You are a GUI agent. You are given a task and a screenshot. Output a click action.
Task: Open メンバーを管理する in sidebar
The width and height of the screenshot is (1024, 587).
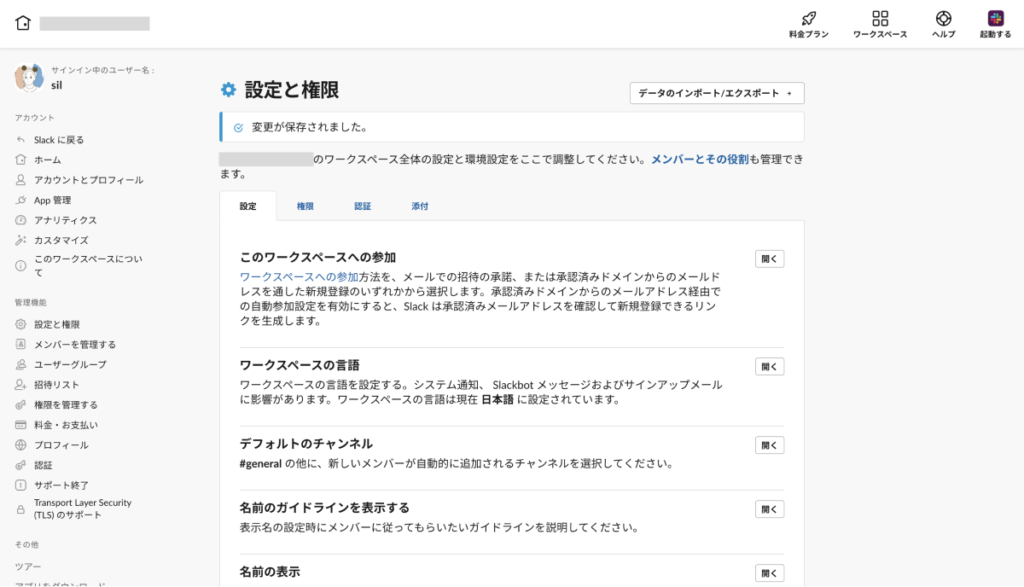pos(75,344)
